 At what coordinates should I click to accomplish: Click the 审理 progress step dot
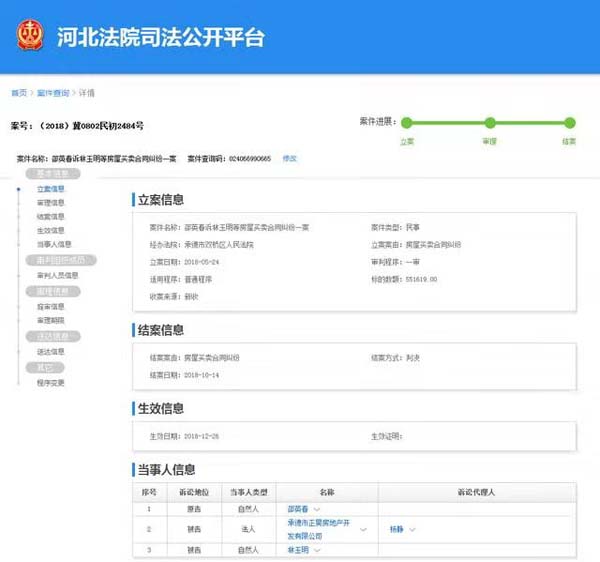tap(489, 123)
